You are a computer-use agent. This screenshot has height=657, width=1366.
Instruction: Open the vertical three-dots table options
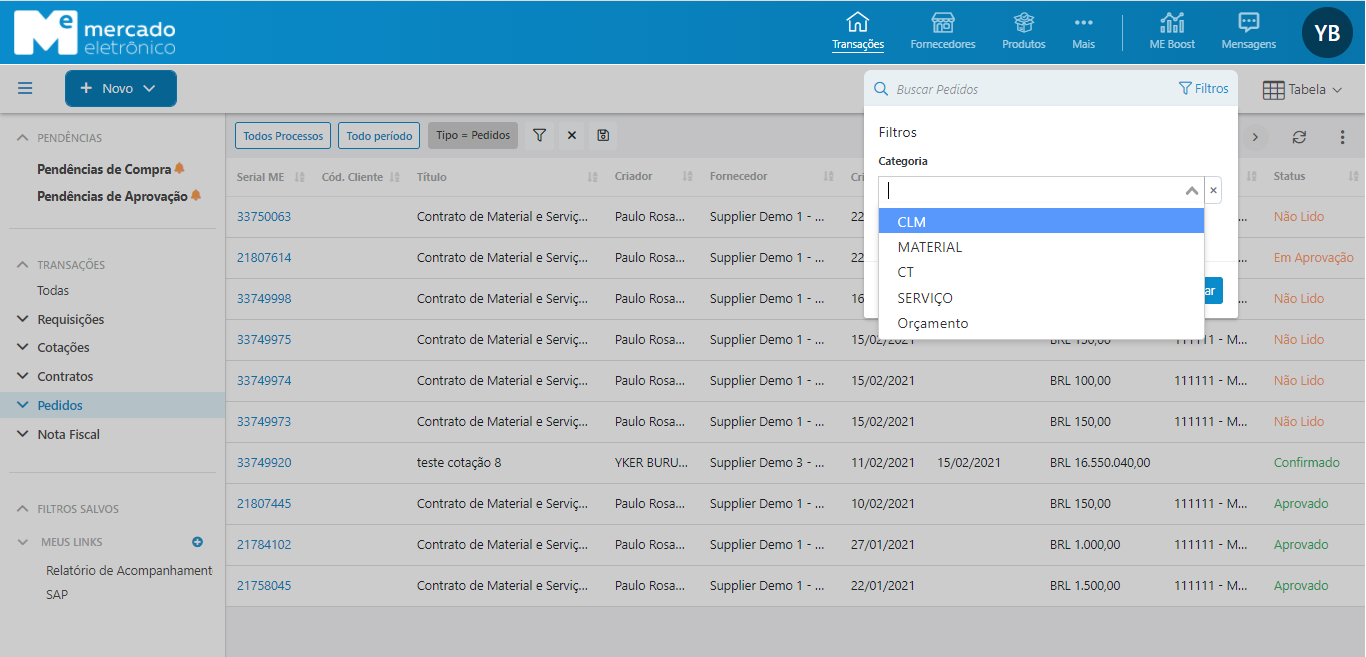tap(1343, 137)
